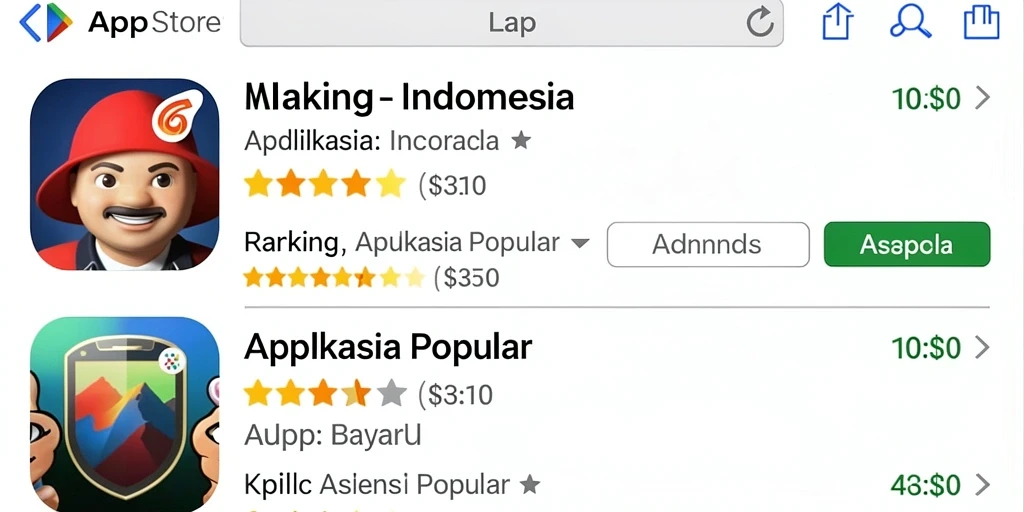Open the red hat character app icon
Viewport: 1024px width, 512px height.
pos(125,174)
